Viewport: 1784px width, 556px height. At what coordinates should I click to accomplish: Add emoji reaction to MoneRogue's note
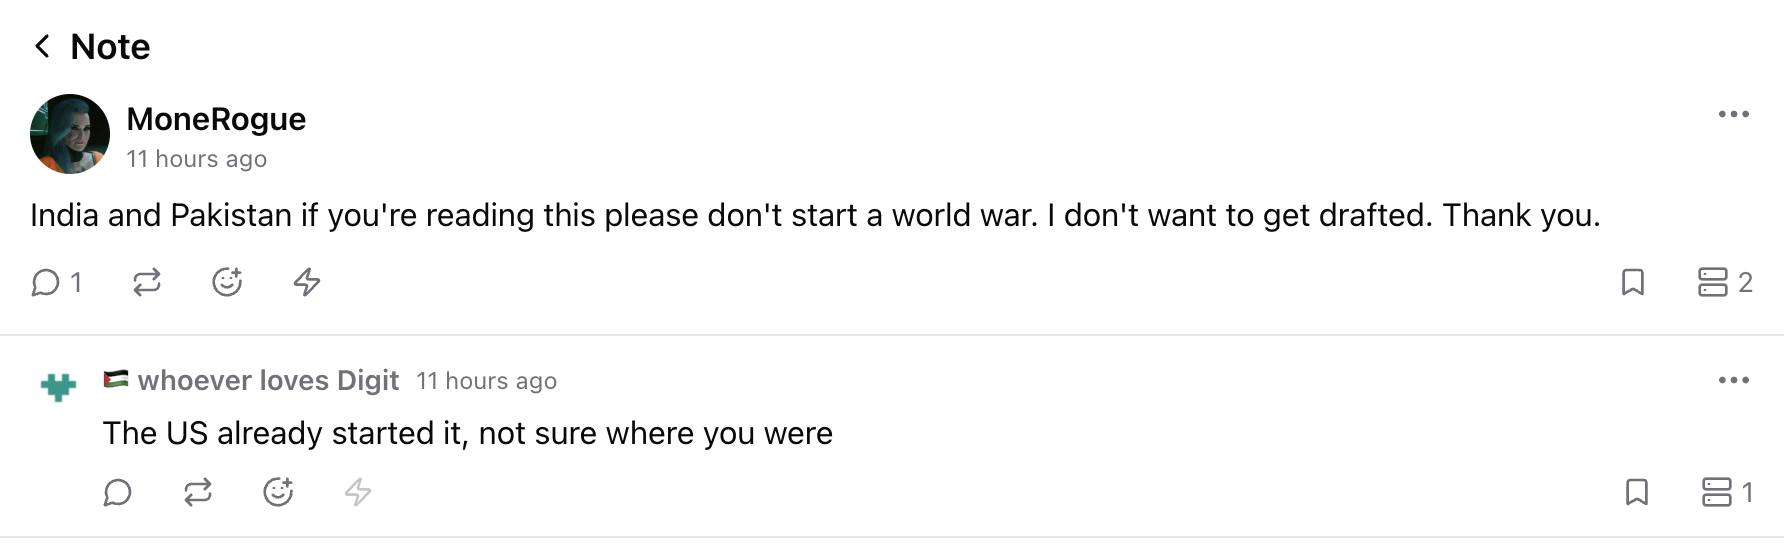(227, 283)
